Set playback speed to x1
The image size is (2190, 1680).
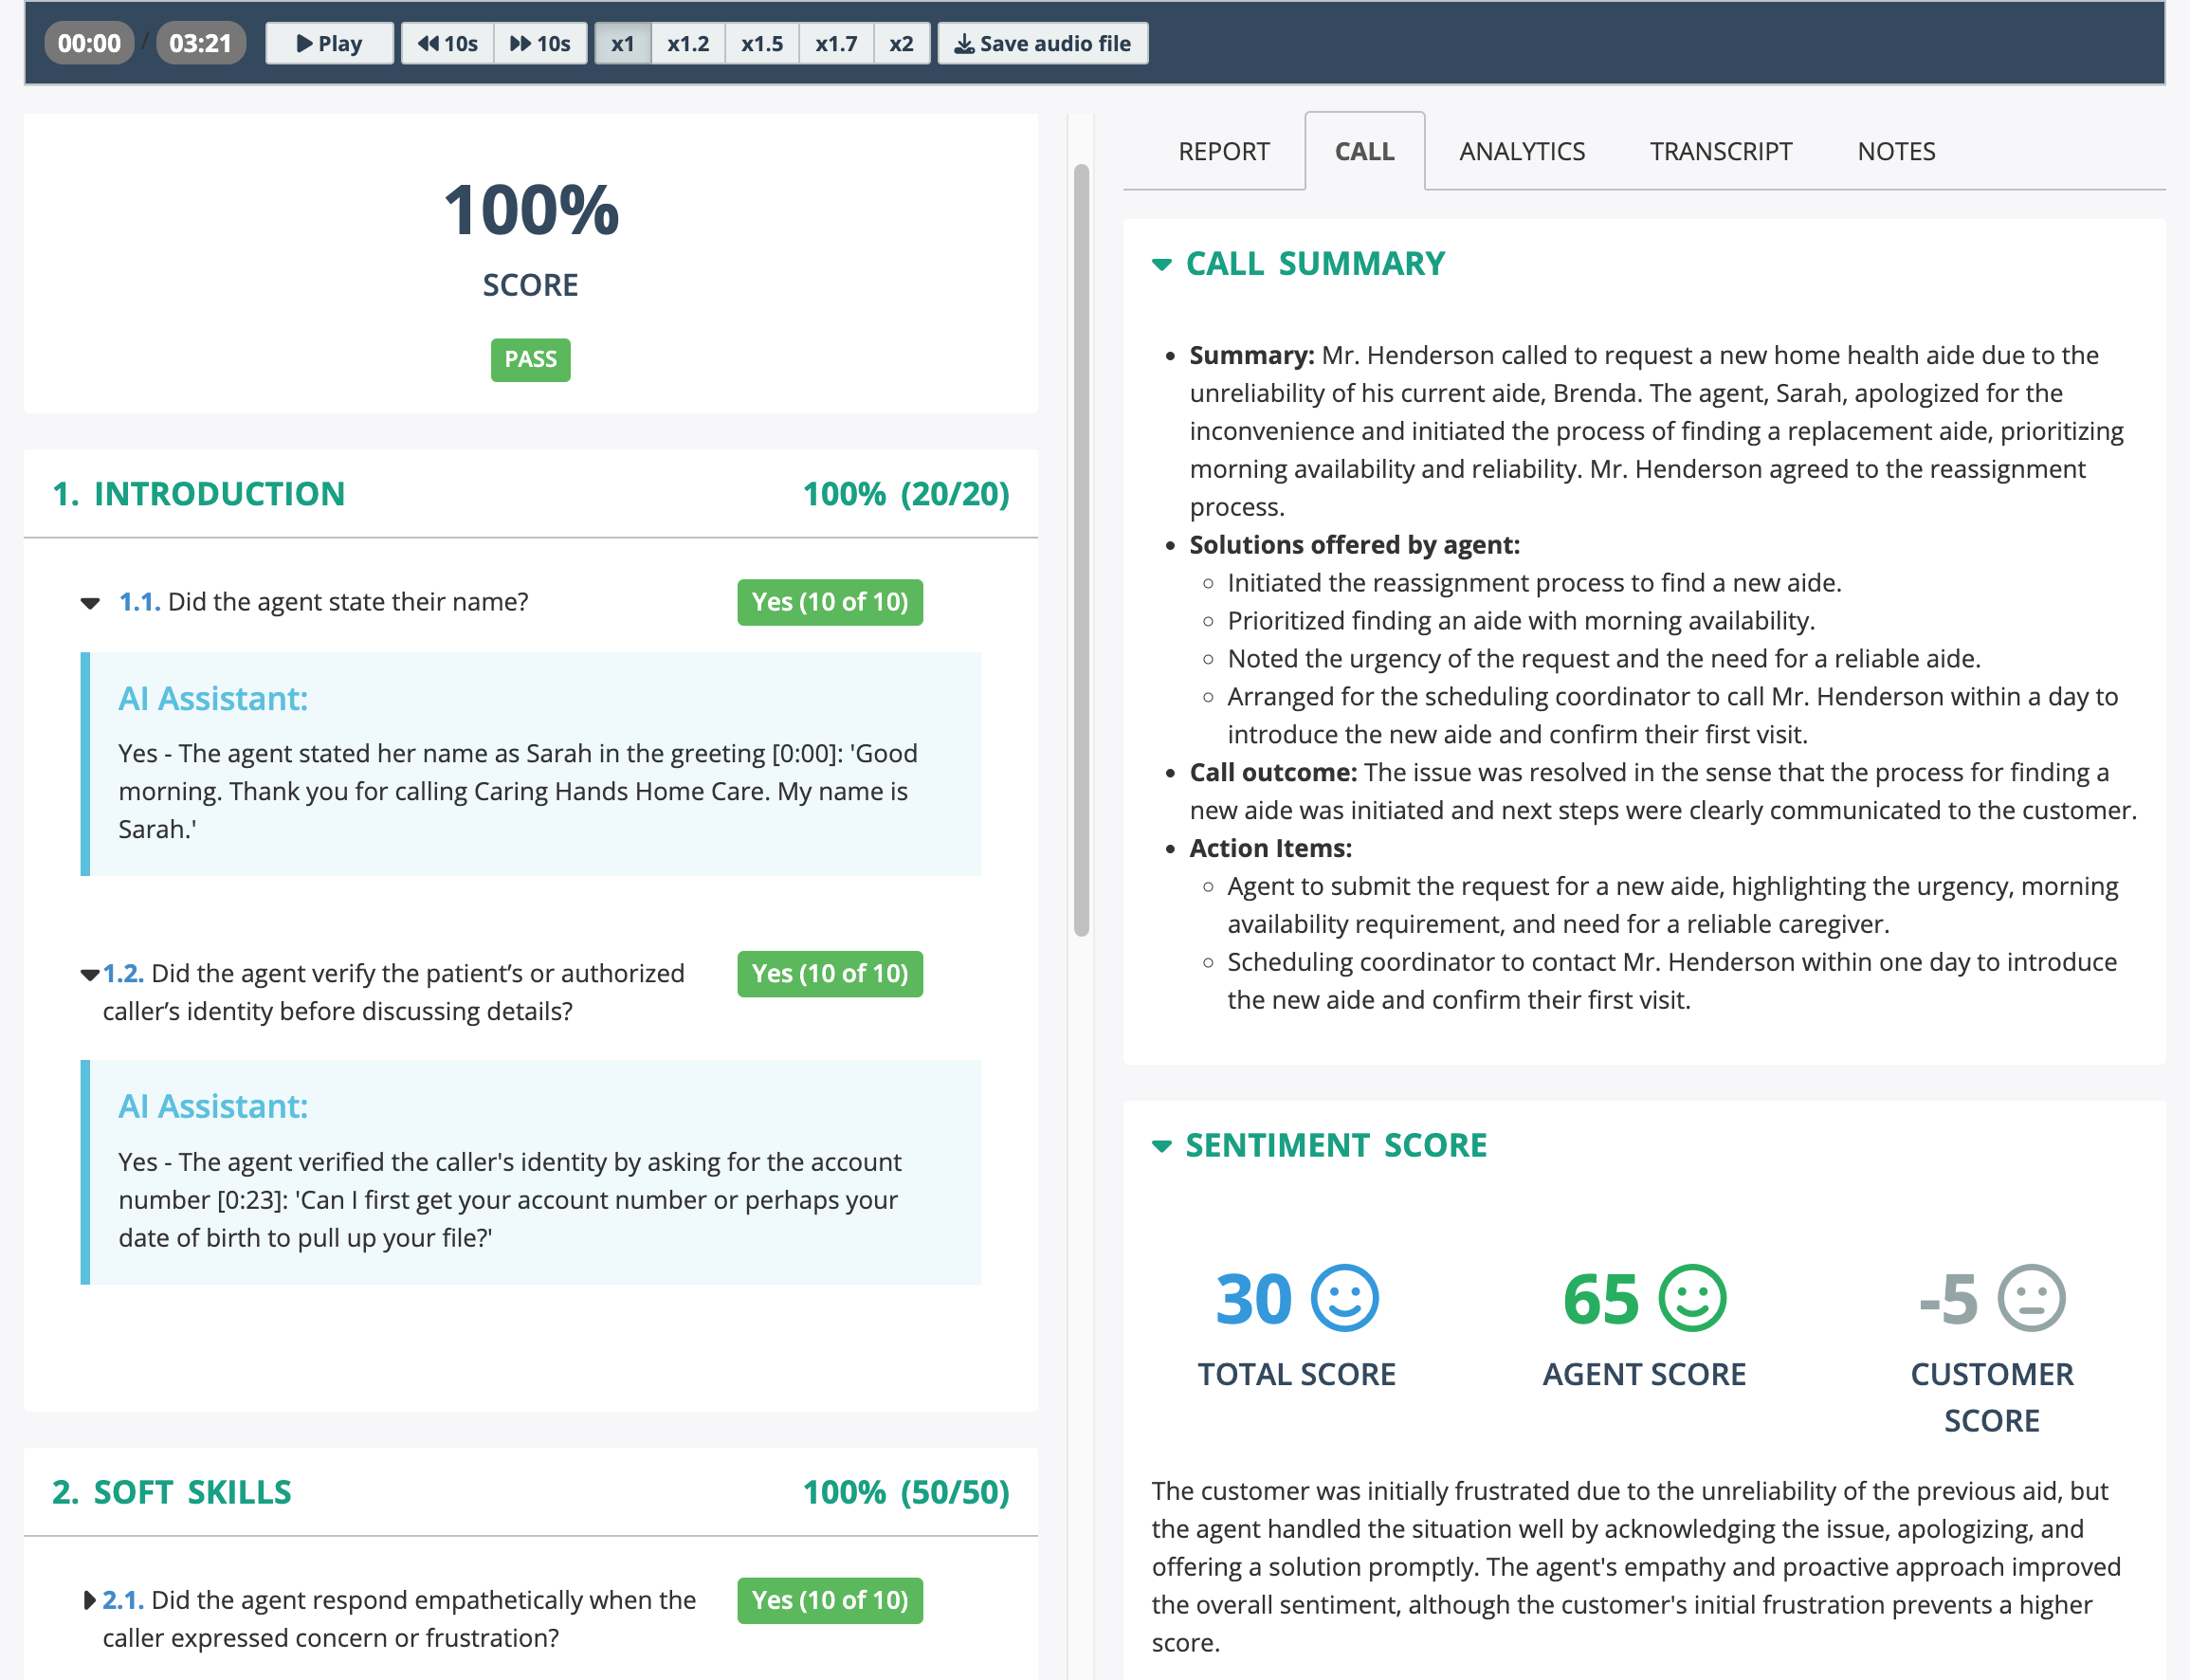click(x=622, y=43)
